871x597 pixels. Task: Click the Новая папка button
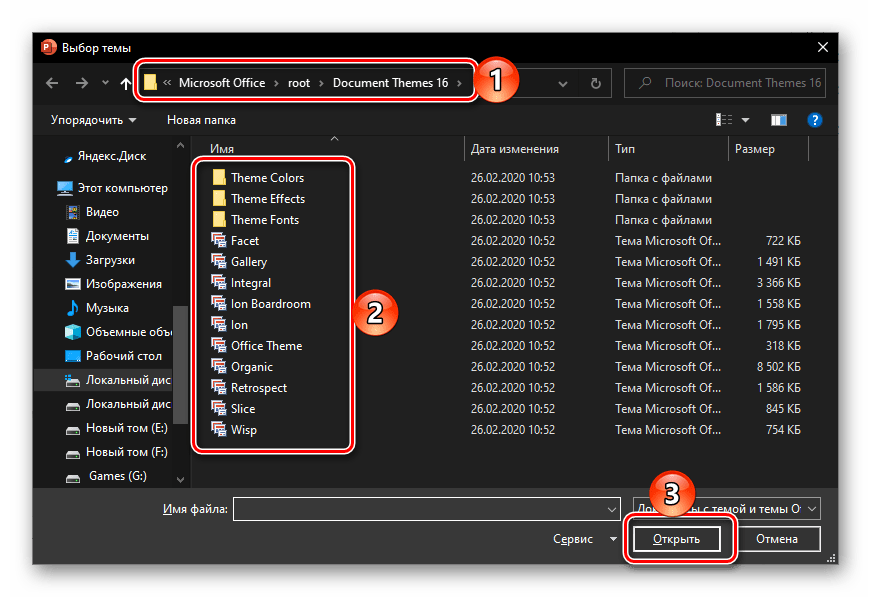coord(201,120)
